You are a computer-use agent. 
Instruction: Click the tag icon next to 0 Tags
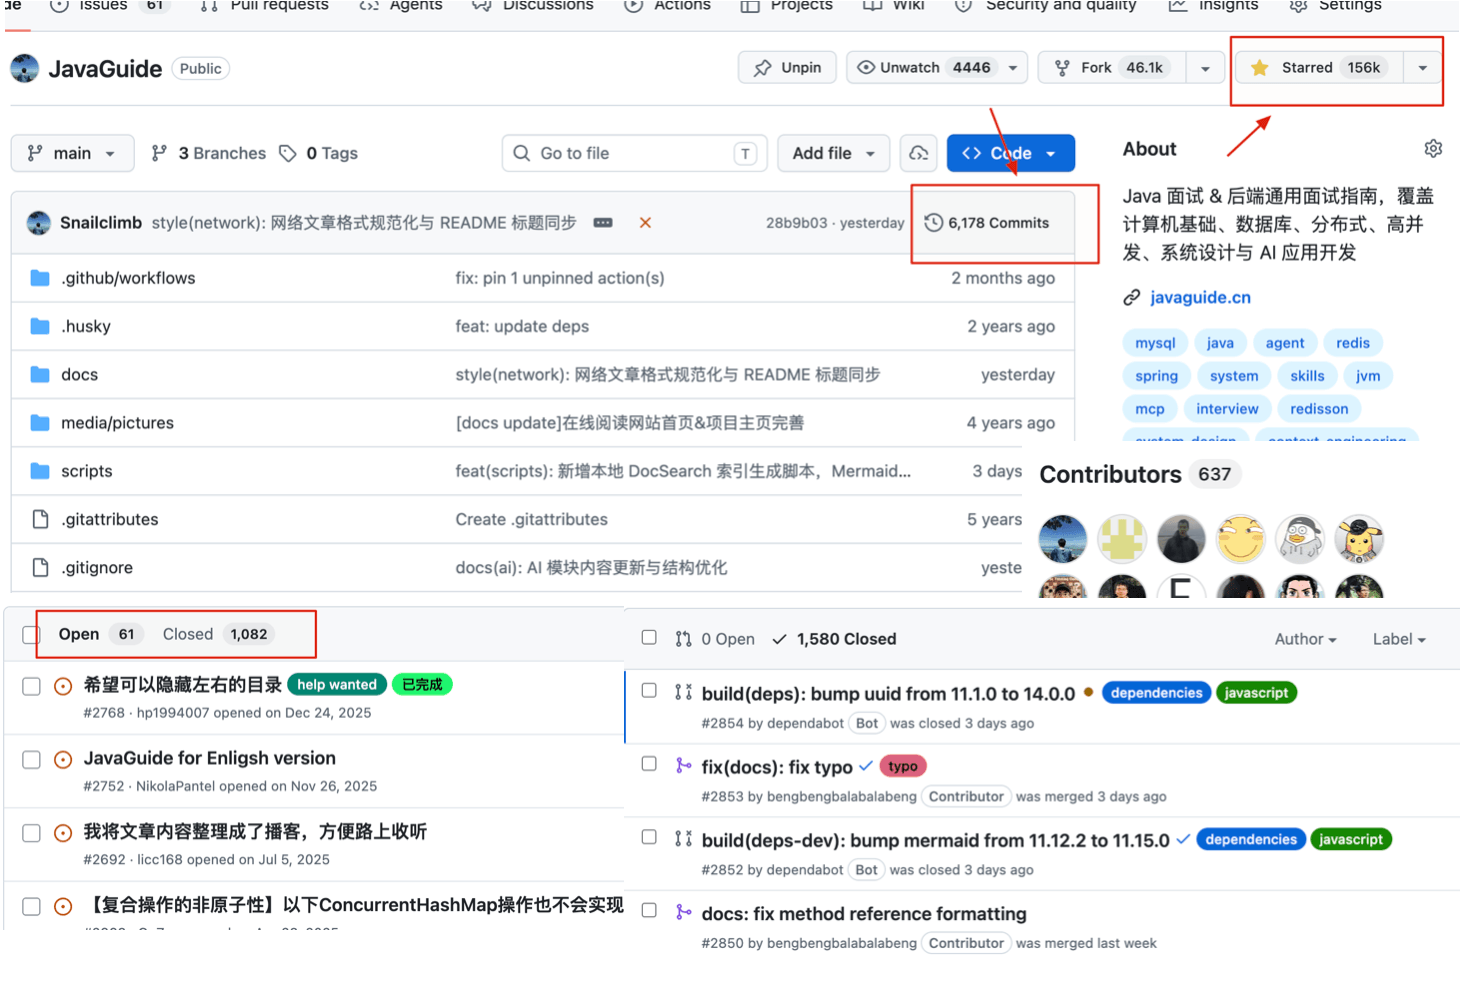click(x=288, y=153)
